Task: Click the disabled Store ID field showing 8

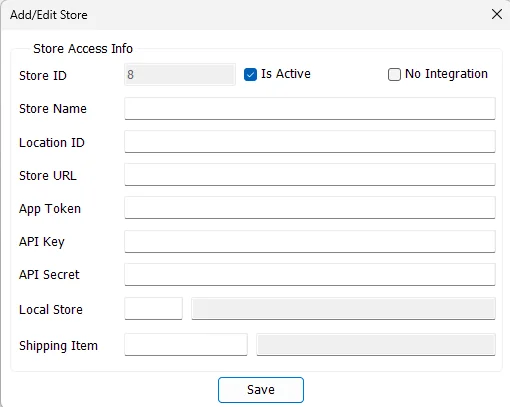Action: pyautogui.click(x=180, y=74)
